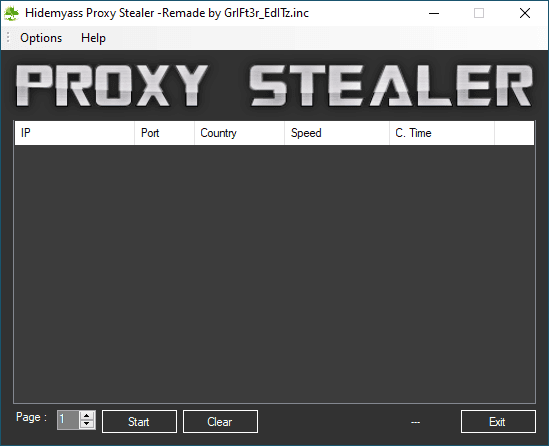Click the Clear button
Viewport: 549px width, 446px height.
click(220, 421)
